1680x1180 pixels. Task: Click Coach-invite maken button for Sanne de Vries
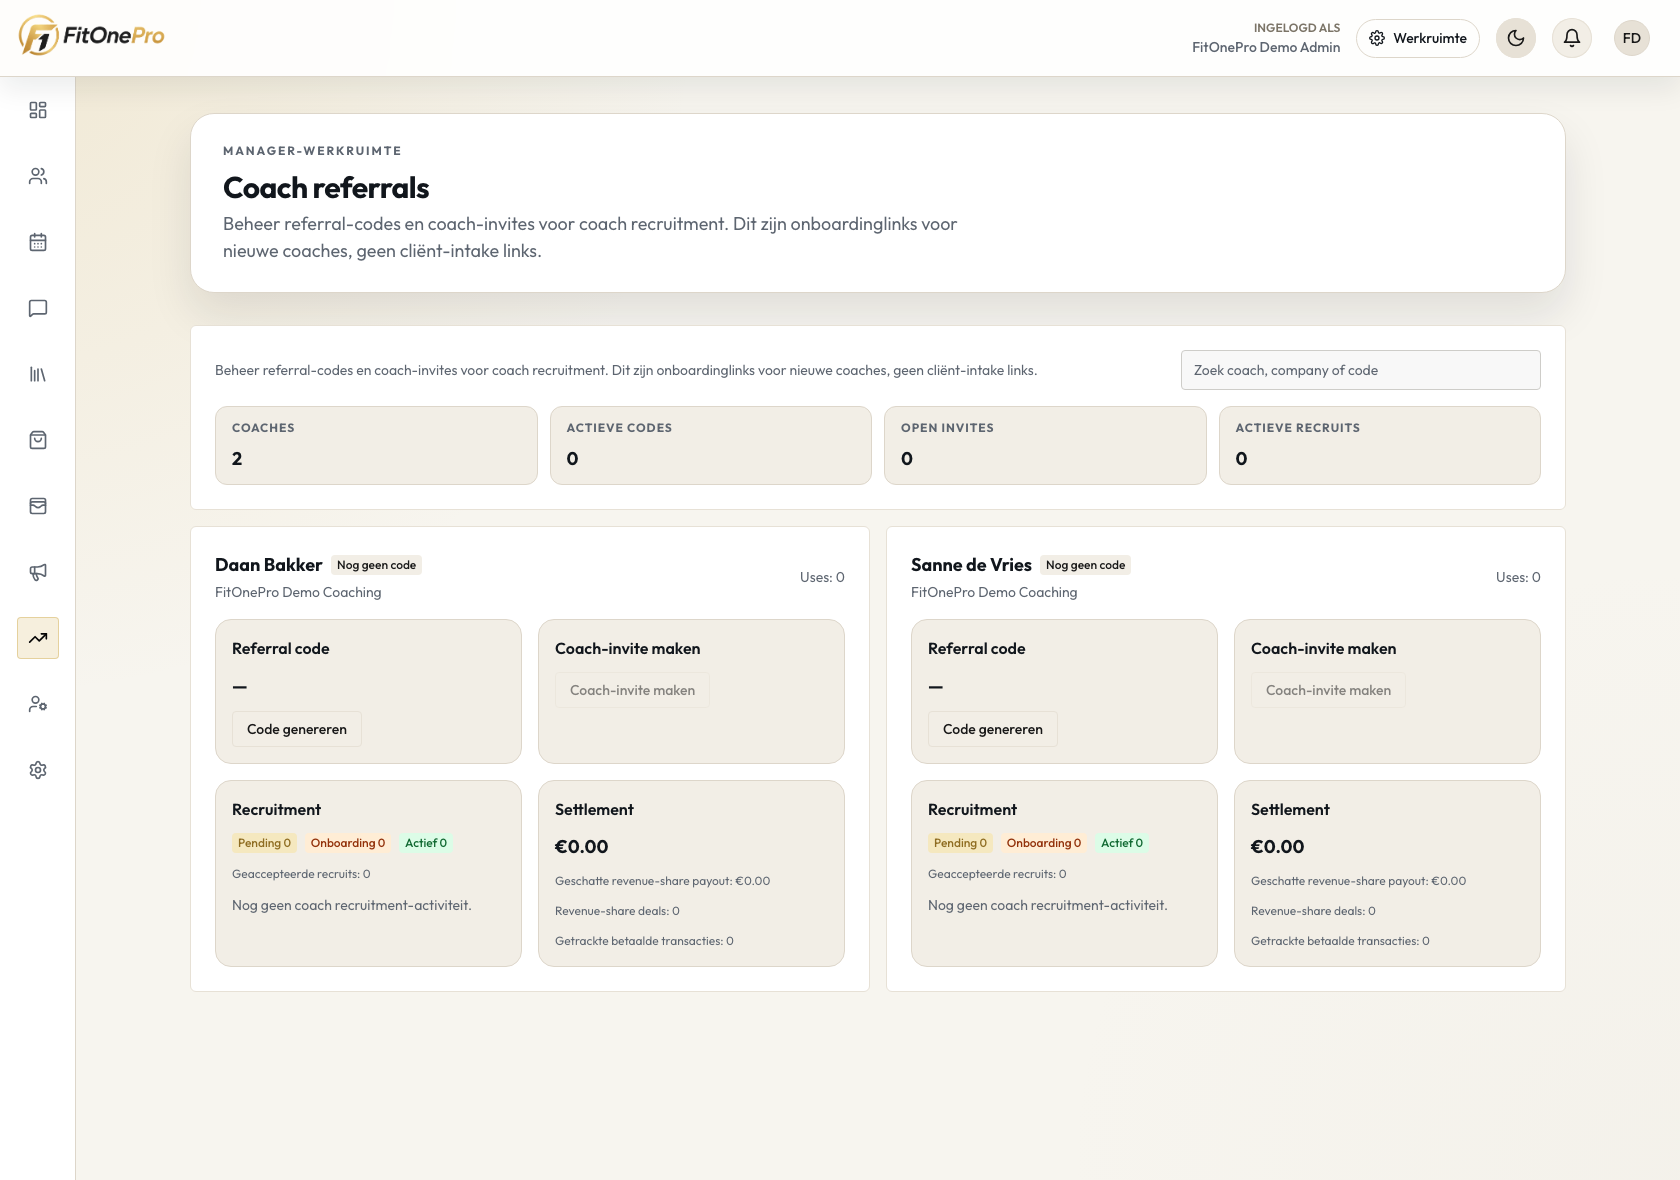[x=1328, y=690]
